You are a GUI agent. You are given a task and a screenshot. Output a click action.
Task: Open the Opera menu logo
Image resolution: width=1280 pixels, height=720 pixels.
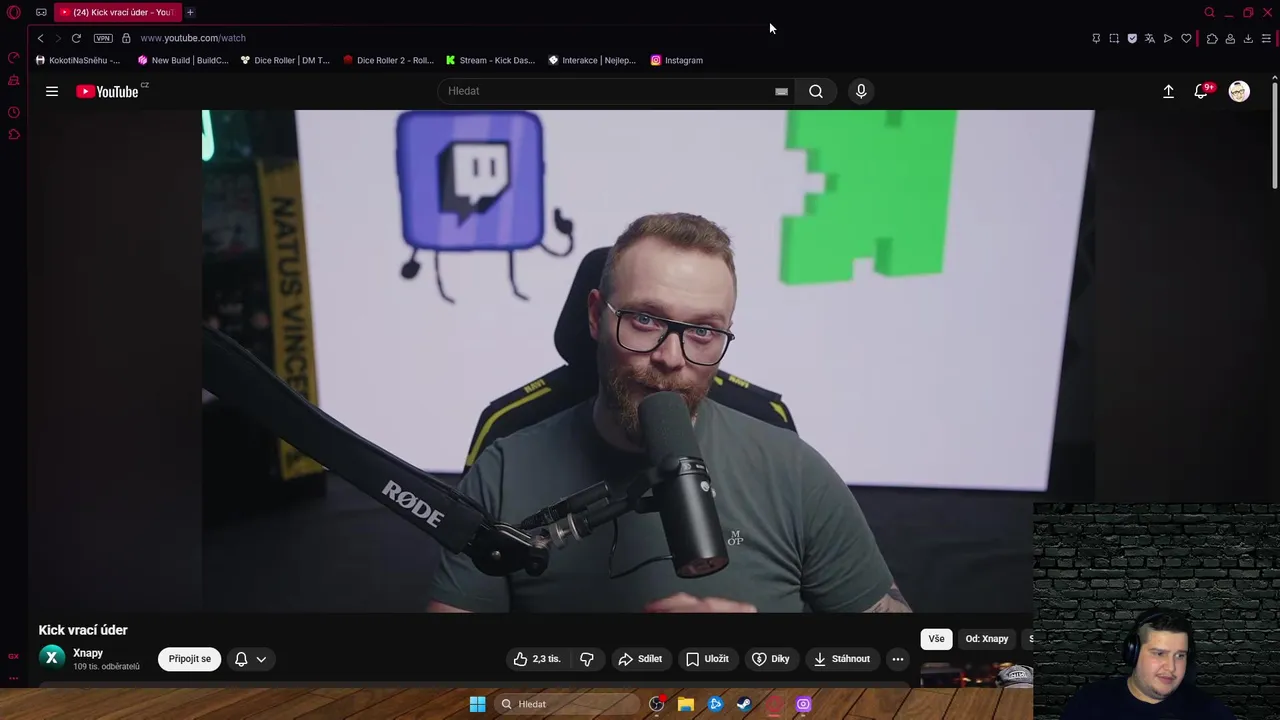[14, 12]
